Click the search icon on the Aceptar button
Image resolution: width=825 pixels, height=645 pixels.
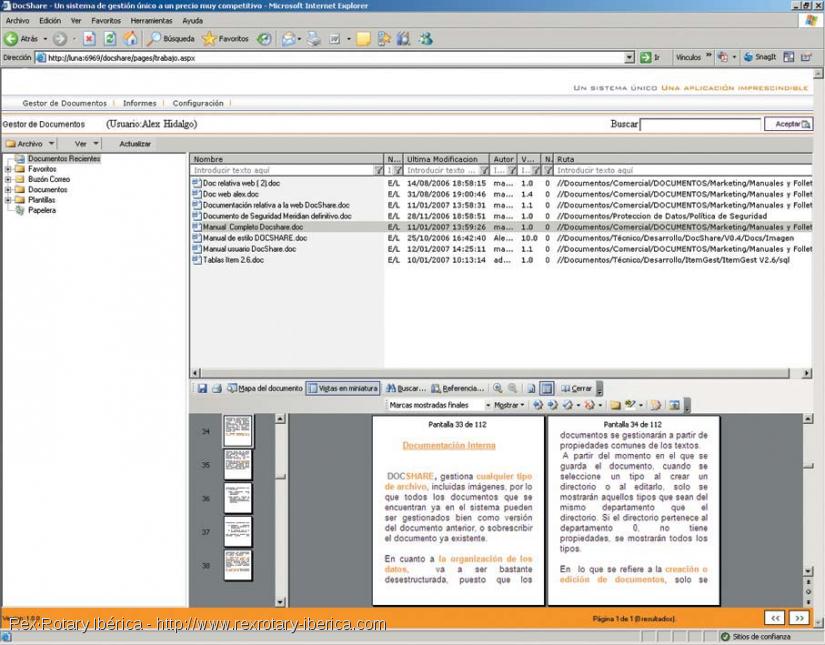click(806, 125)
